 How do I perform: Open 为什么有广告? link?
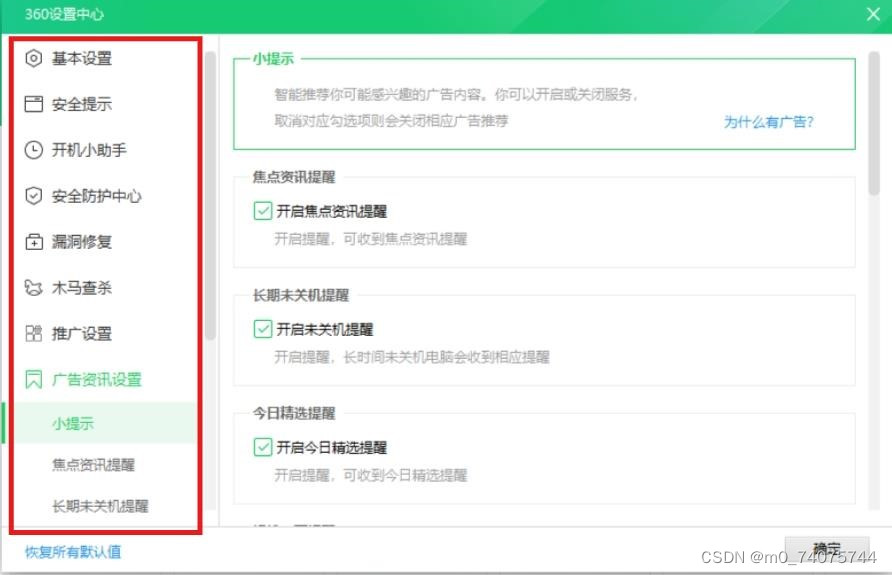pyautogui.click(x=769, y=122)
